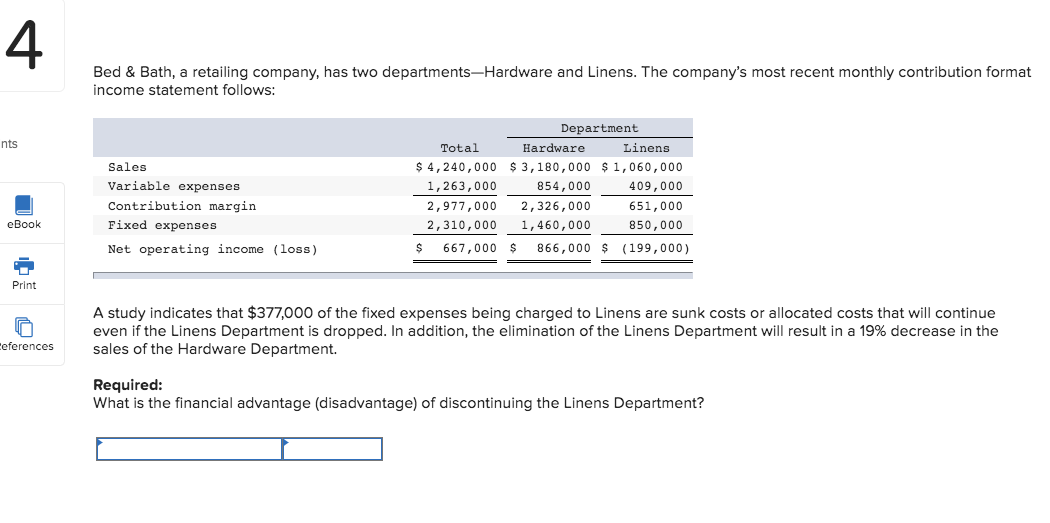The image size is (1050, 523).
Task: Click the Net operating income (loss) label
Action: (x=213, y=249)
